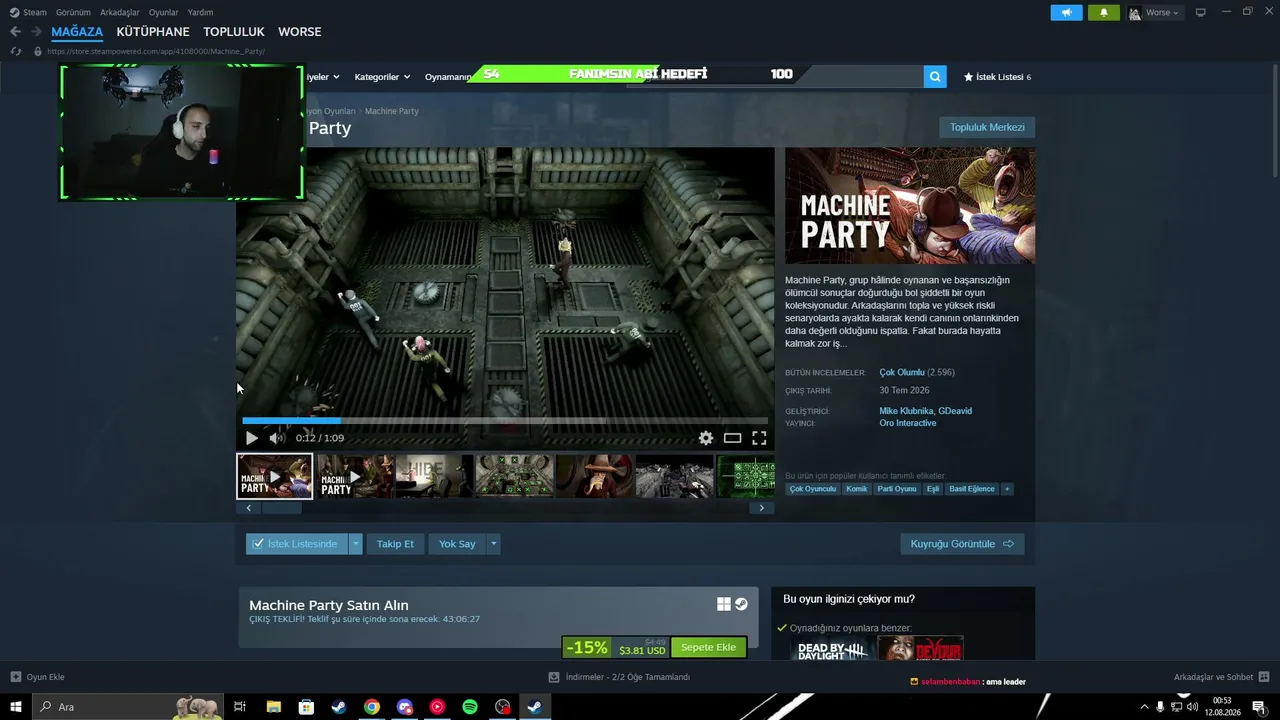Open Task View on the taskbar
Viewport: 1280px width, 720px height.
point(240,707)
